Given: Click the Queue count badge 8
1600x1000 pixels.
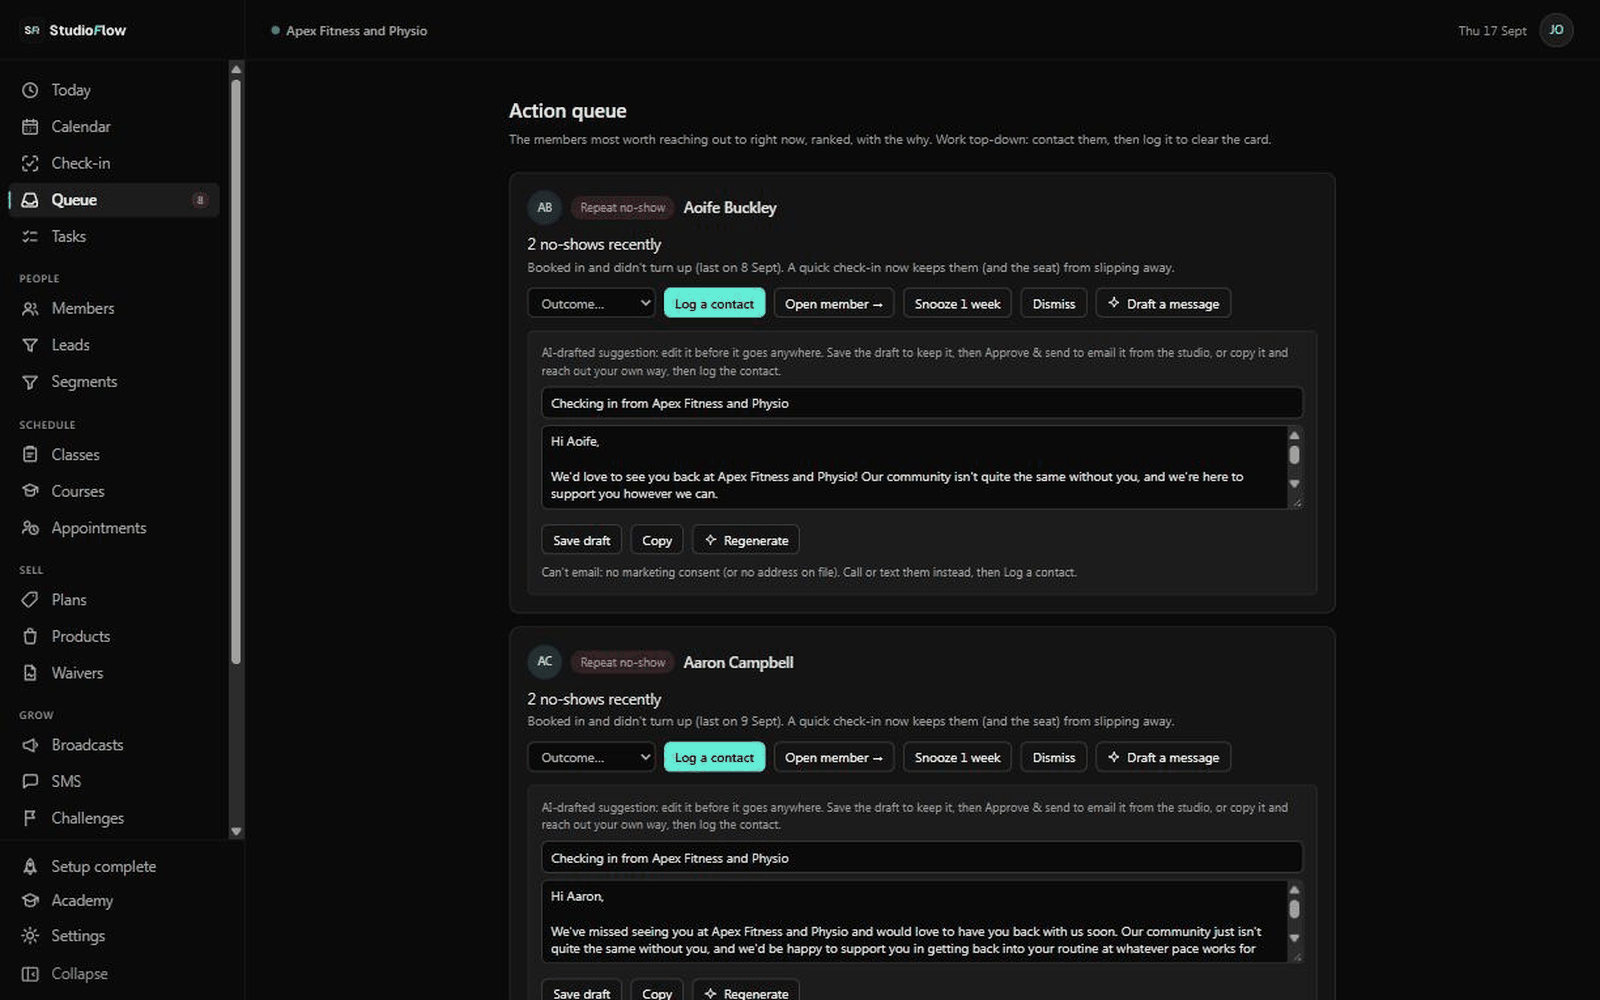Looking at the screenshot, I should 200,200.
